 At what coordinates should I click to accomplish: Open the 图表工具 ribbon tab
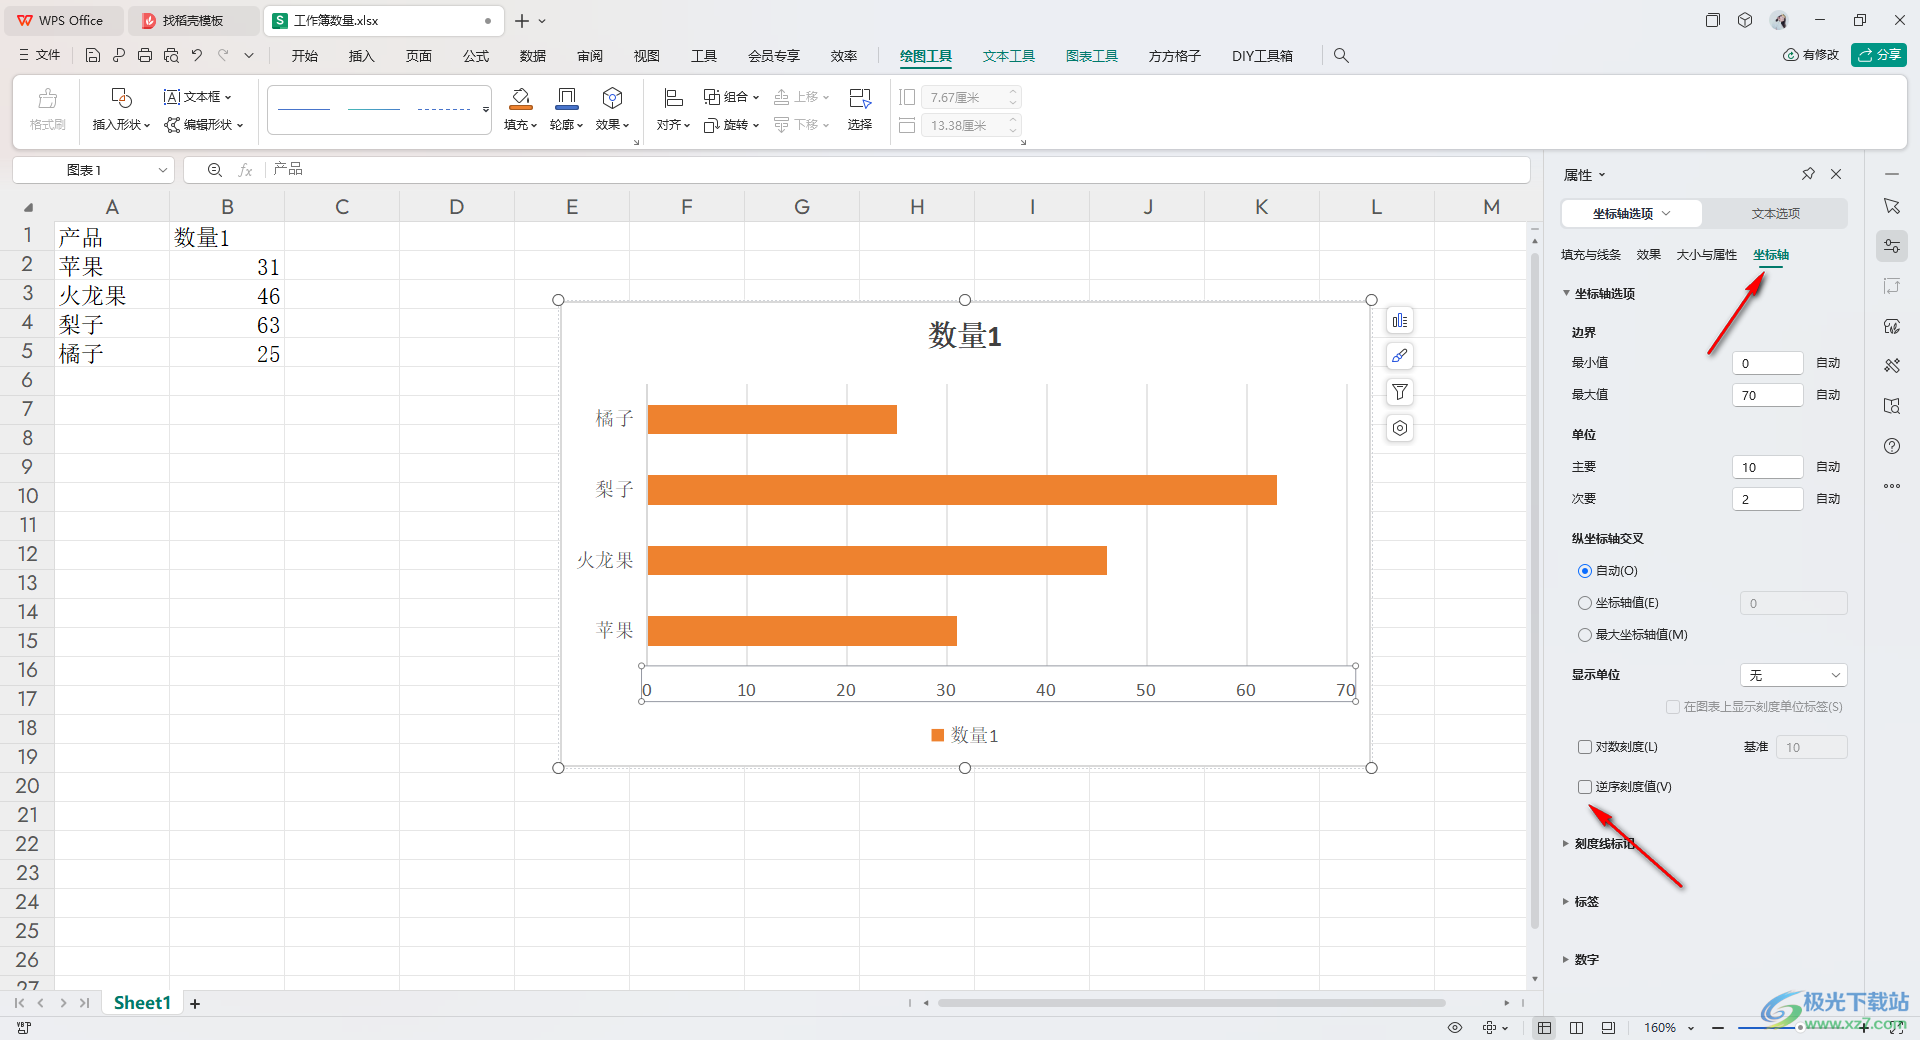click(x=1092, y=56)
